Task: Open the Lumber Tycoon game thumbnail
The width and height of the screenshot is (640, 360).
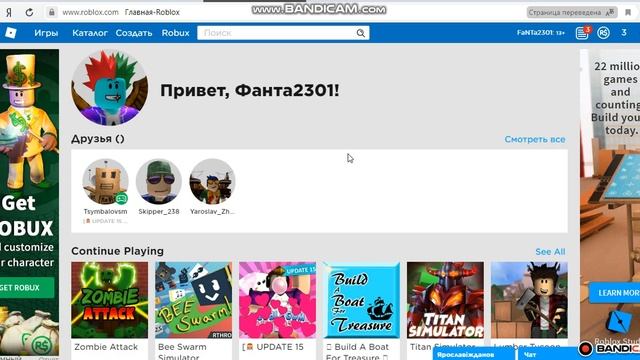Action: [x=529, y=300]
